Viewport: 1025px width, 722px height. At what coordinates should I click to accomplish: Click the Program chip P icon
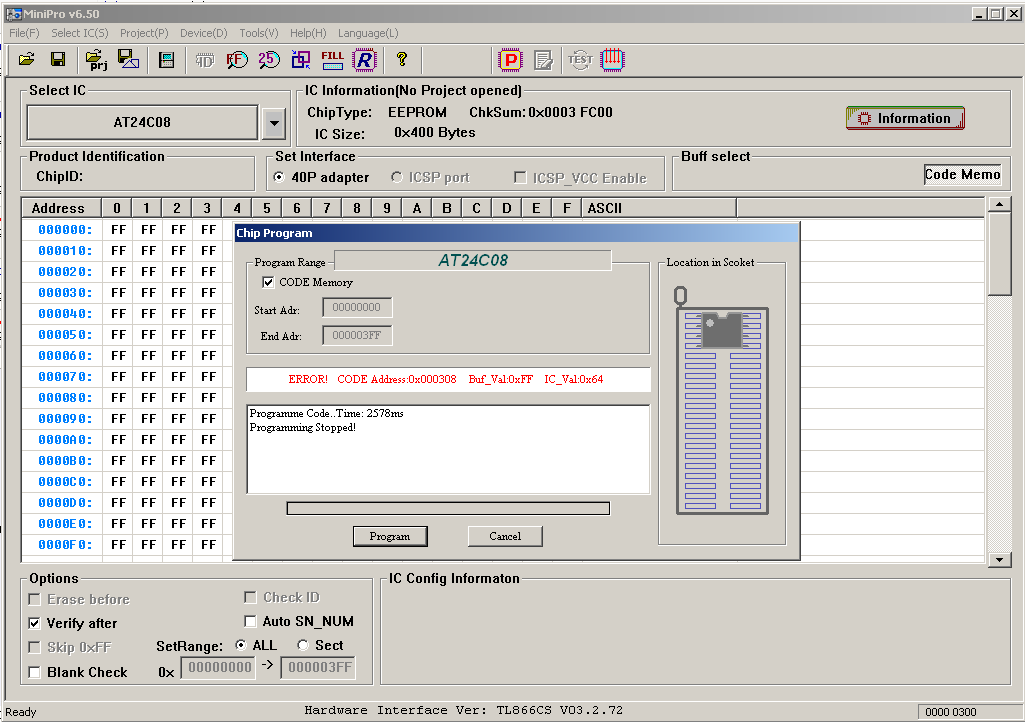[x=510, y=60]
